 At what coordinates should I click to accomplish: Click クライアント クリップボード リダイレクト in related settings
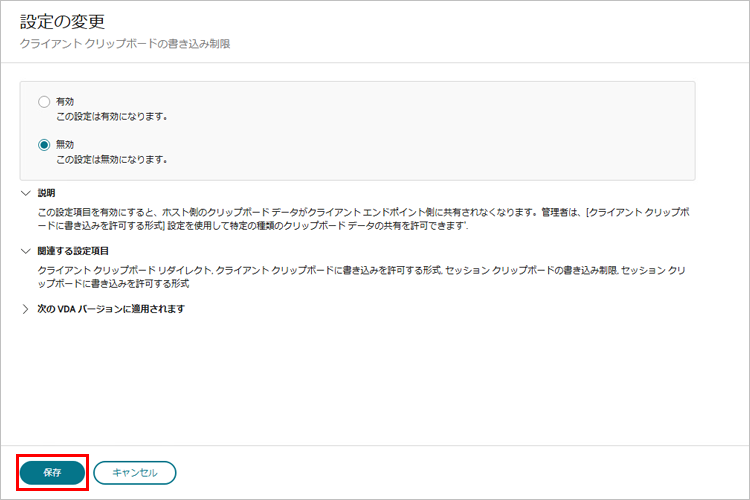(123, 271)
